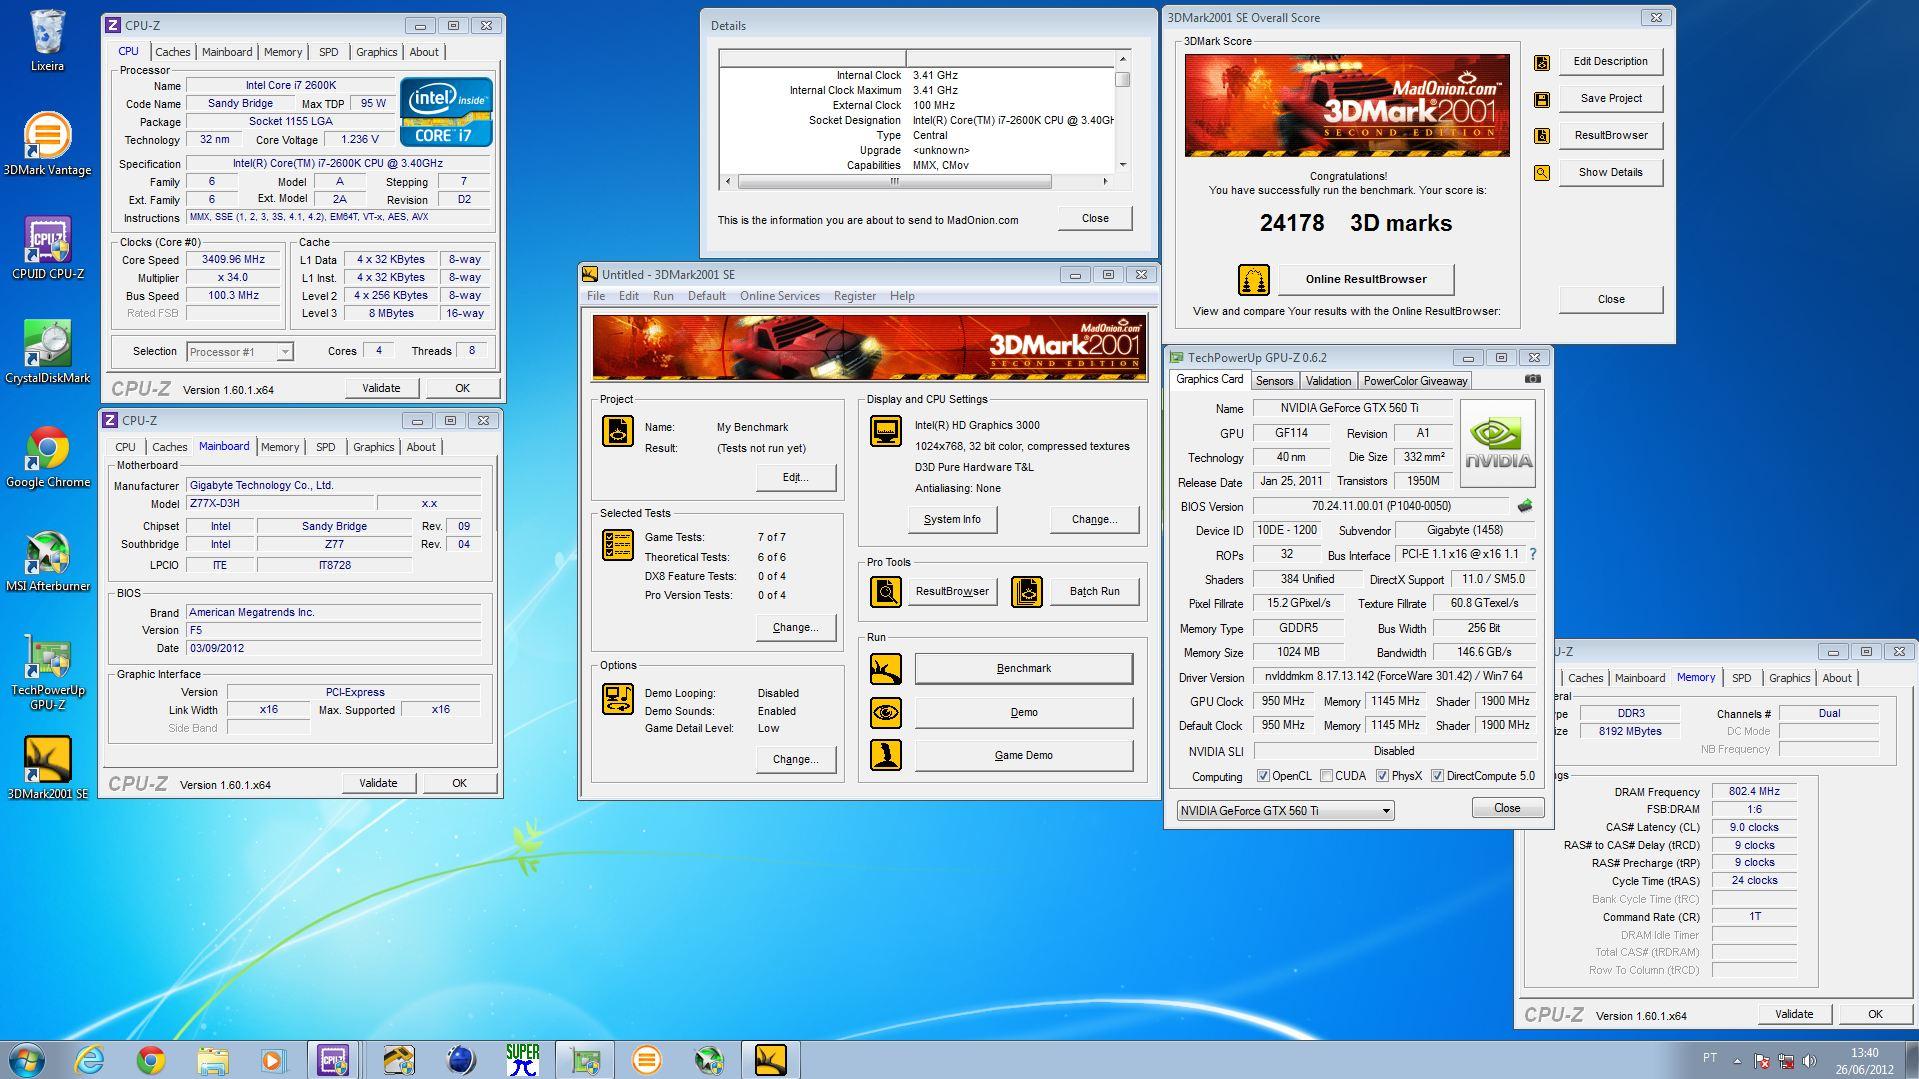Viewport: 1919px width, 1079px height.
Task: Click the Core Speed value field
Action: tap(233, 260)
